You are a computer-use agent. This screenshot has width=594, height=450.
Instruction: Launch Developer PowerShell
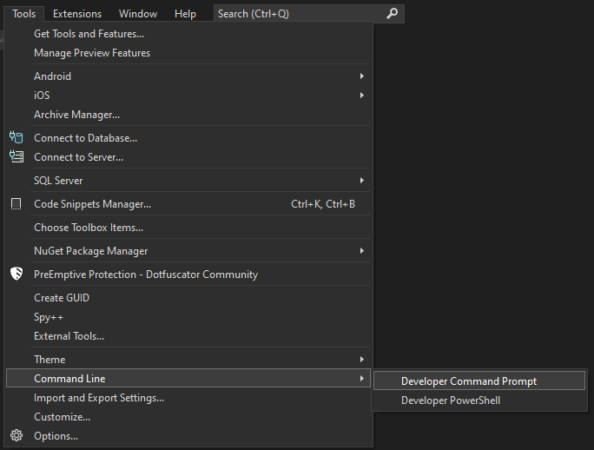coord(479,400)
